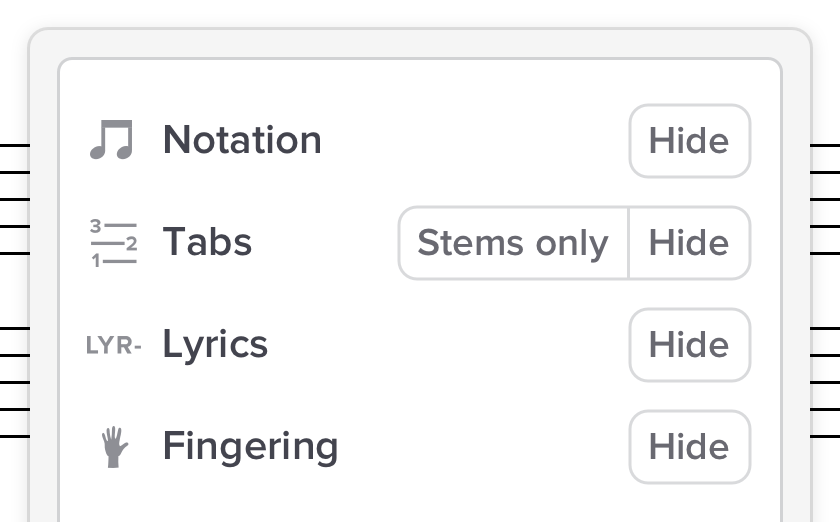Click lower staff lines at left edge
This screenshot has height=522, width=840.
click(14, 382)
